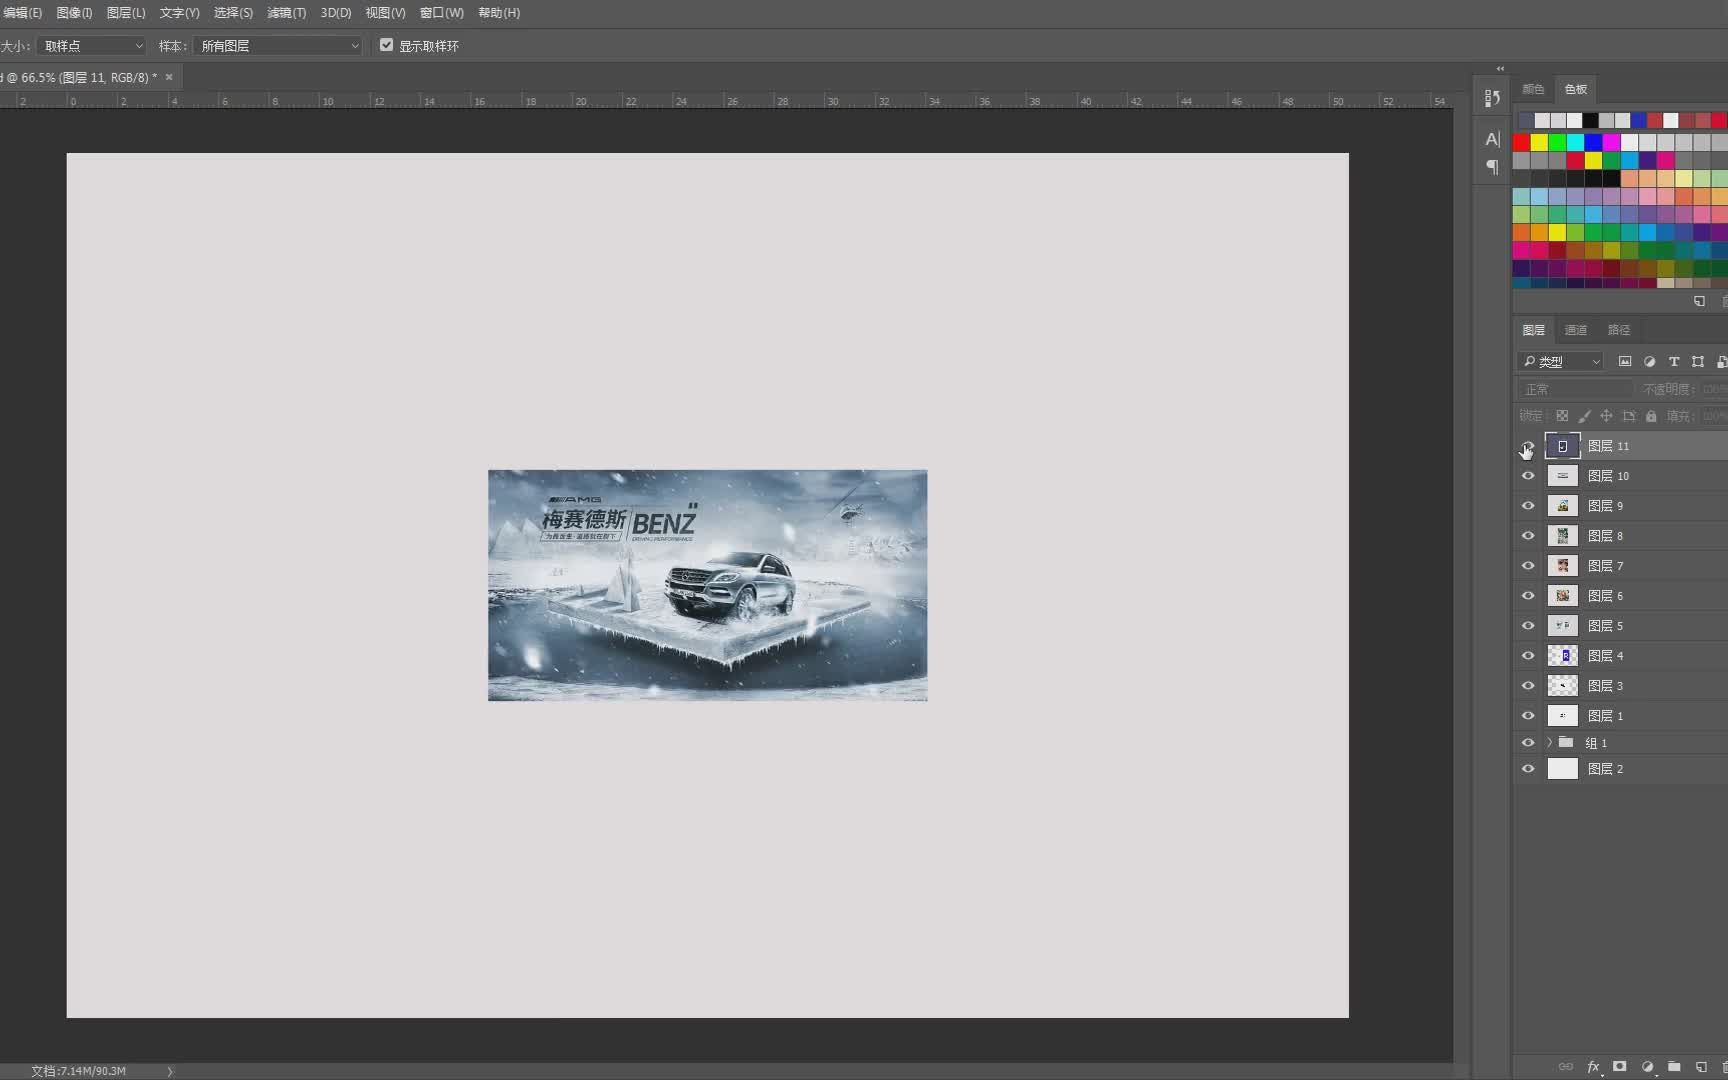The width and height of the screenshot is (1728, 1080).
Task: Select the 图层 panel tab
Action: [1534, 330]
